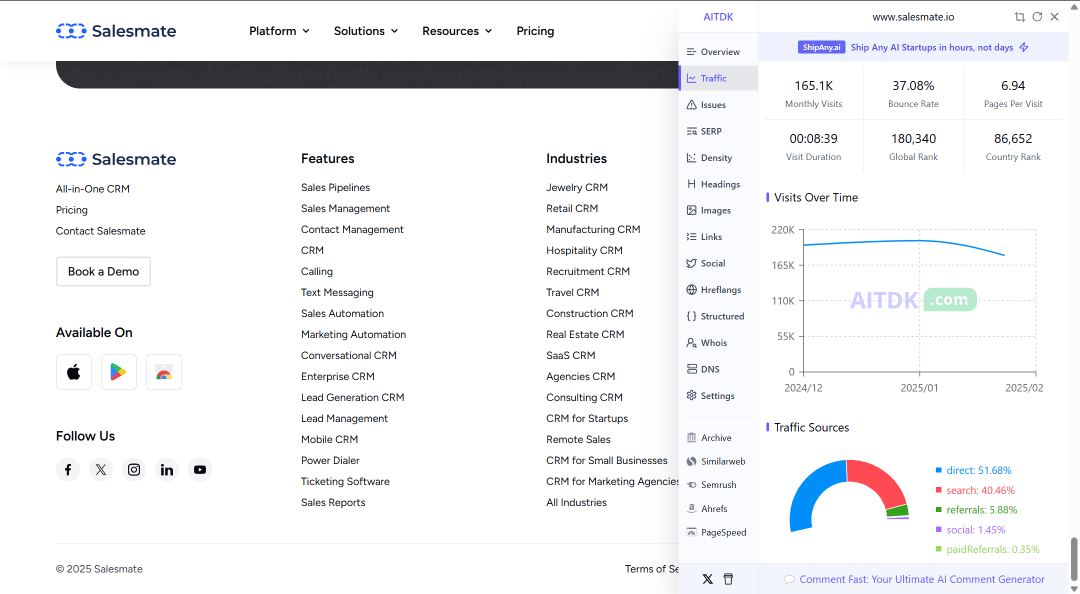The image size is (1080, 594).
Task: Open Pricing in the top navigation
Action: pos(535,31)
